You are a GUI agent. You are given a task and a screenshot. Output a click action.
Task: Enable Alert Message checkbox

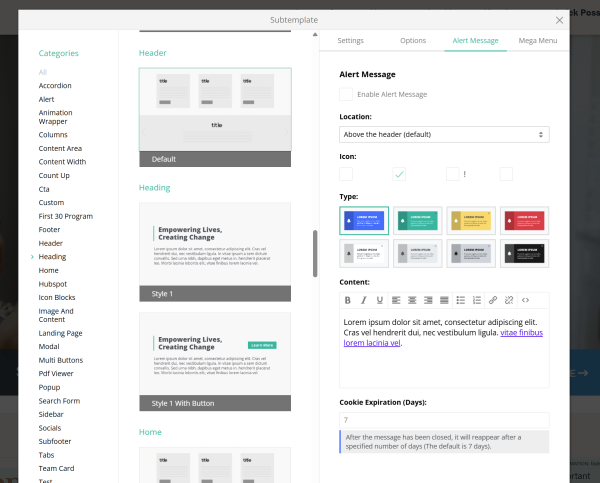pos(346,94)
